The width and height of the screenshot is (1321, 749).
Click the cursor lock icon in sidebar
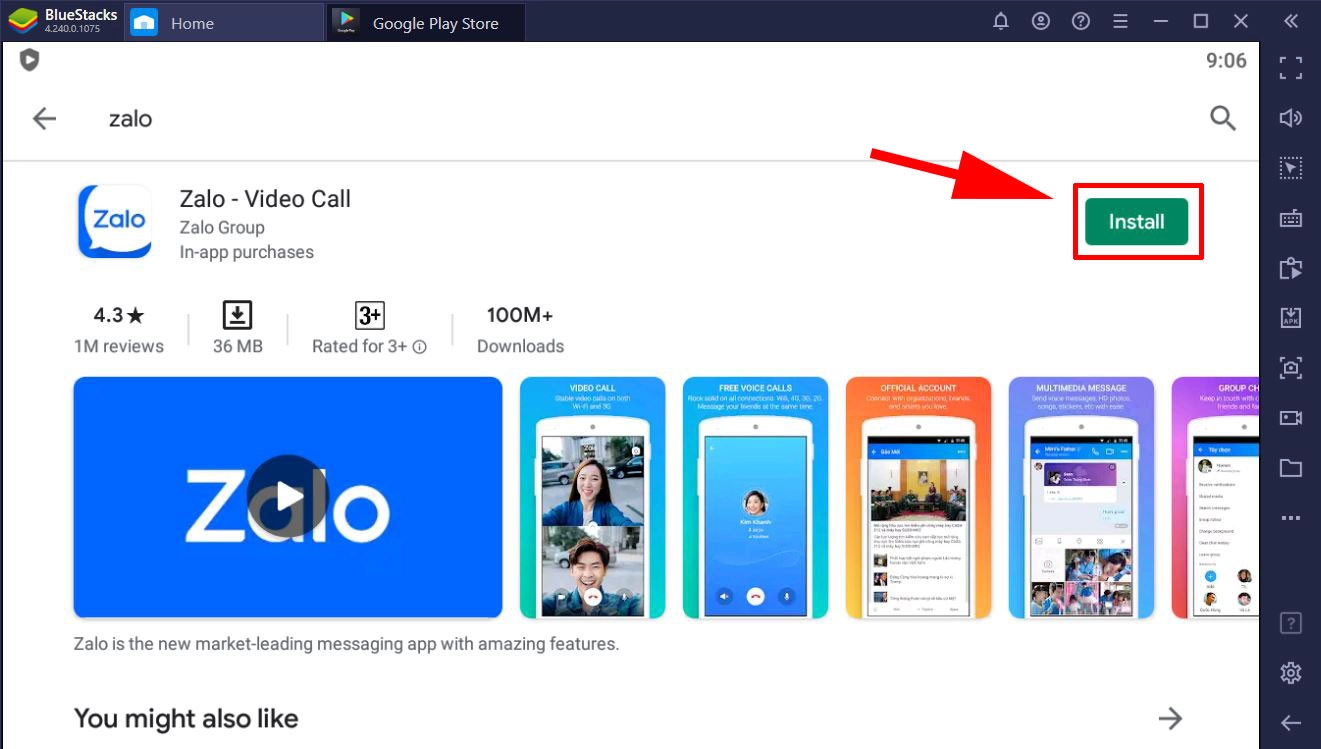pyautogui.click(x=1291, y=168)
